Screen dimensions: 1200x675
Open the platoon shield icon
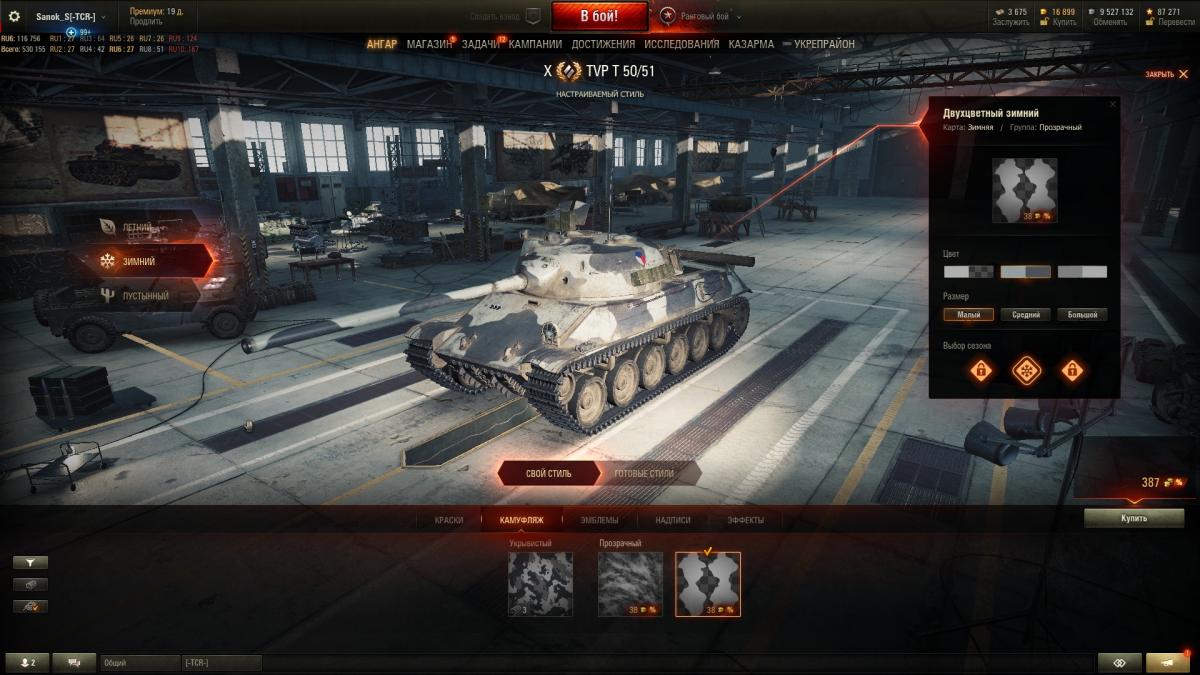533,16
